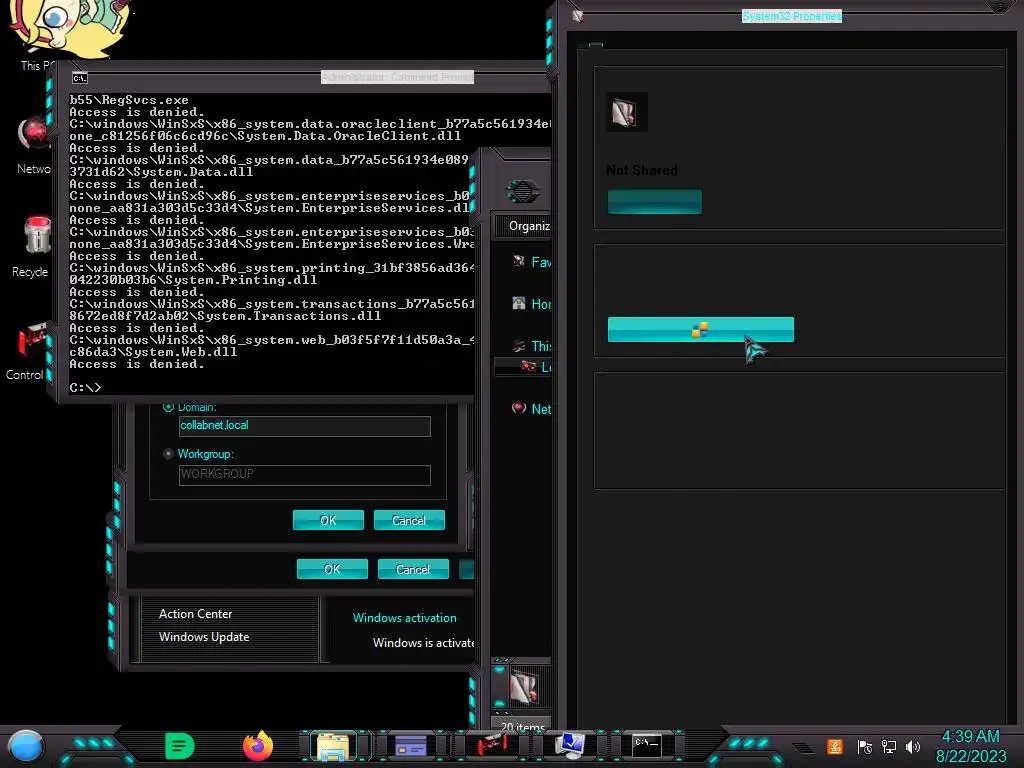The image size is (1024, 768).
Task: Click the Command Prompt window system icon
Action: [x=80, y=78]
